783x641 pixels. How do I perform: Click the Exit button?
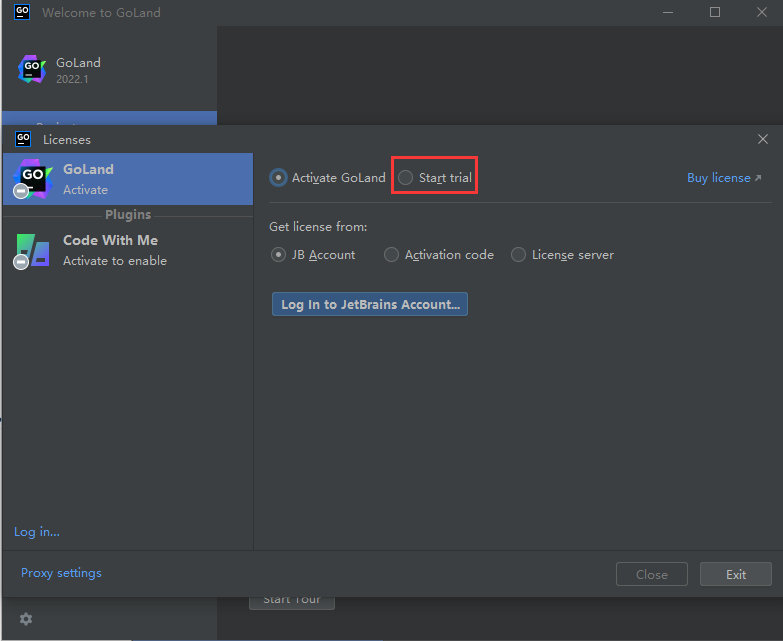point(735,574)
